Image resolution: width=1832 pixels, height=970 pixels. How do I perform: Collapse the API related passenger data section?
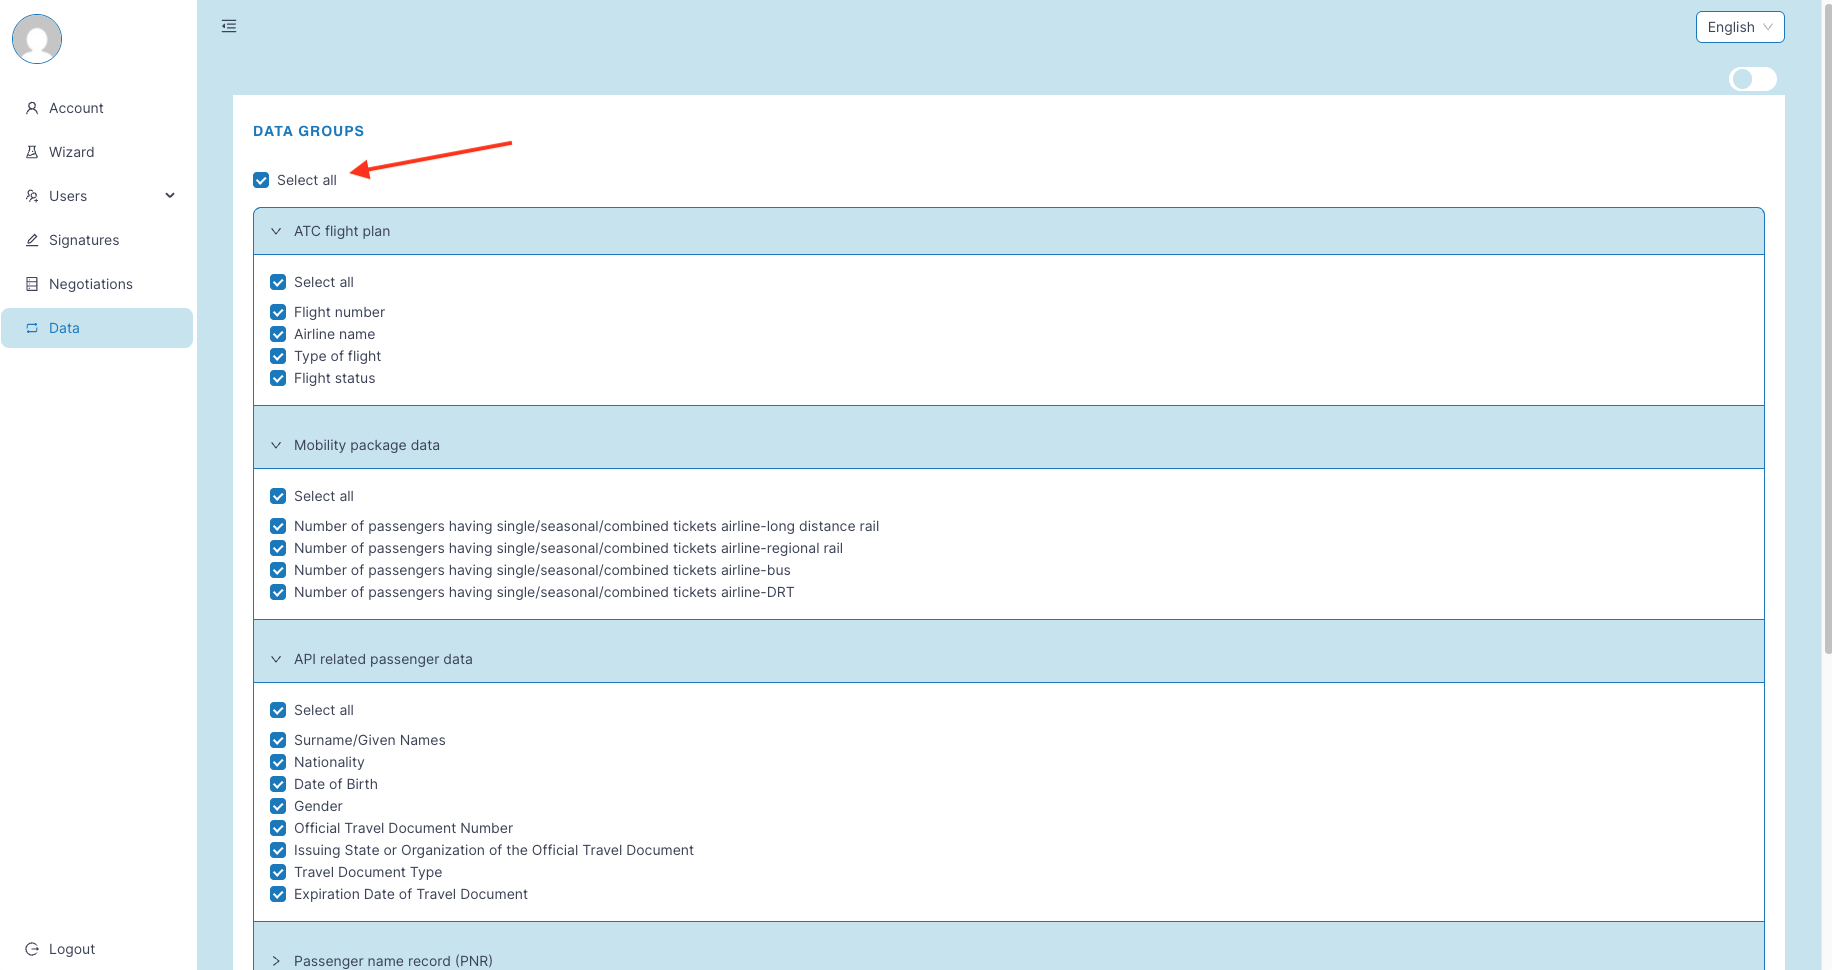click(x=276, y=659)
